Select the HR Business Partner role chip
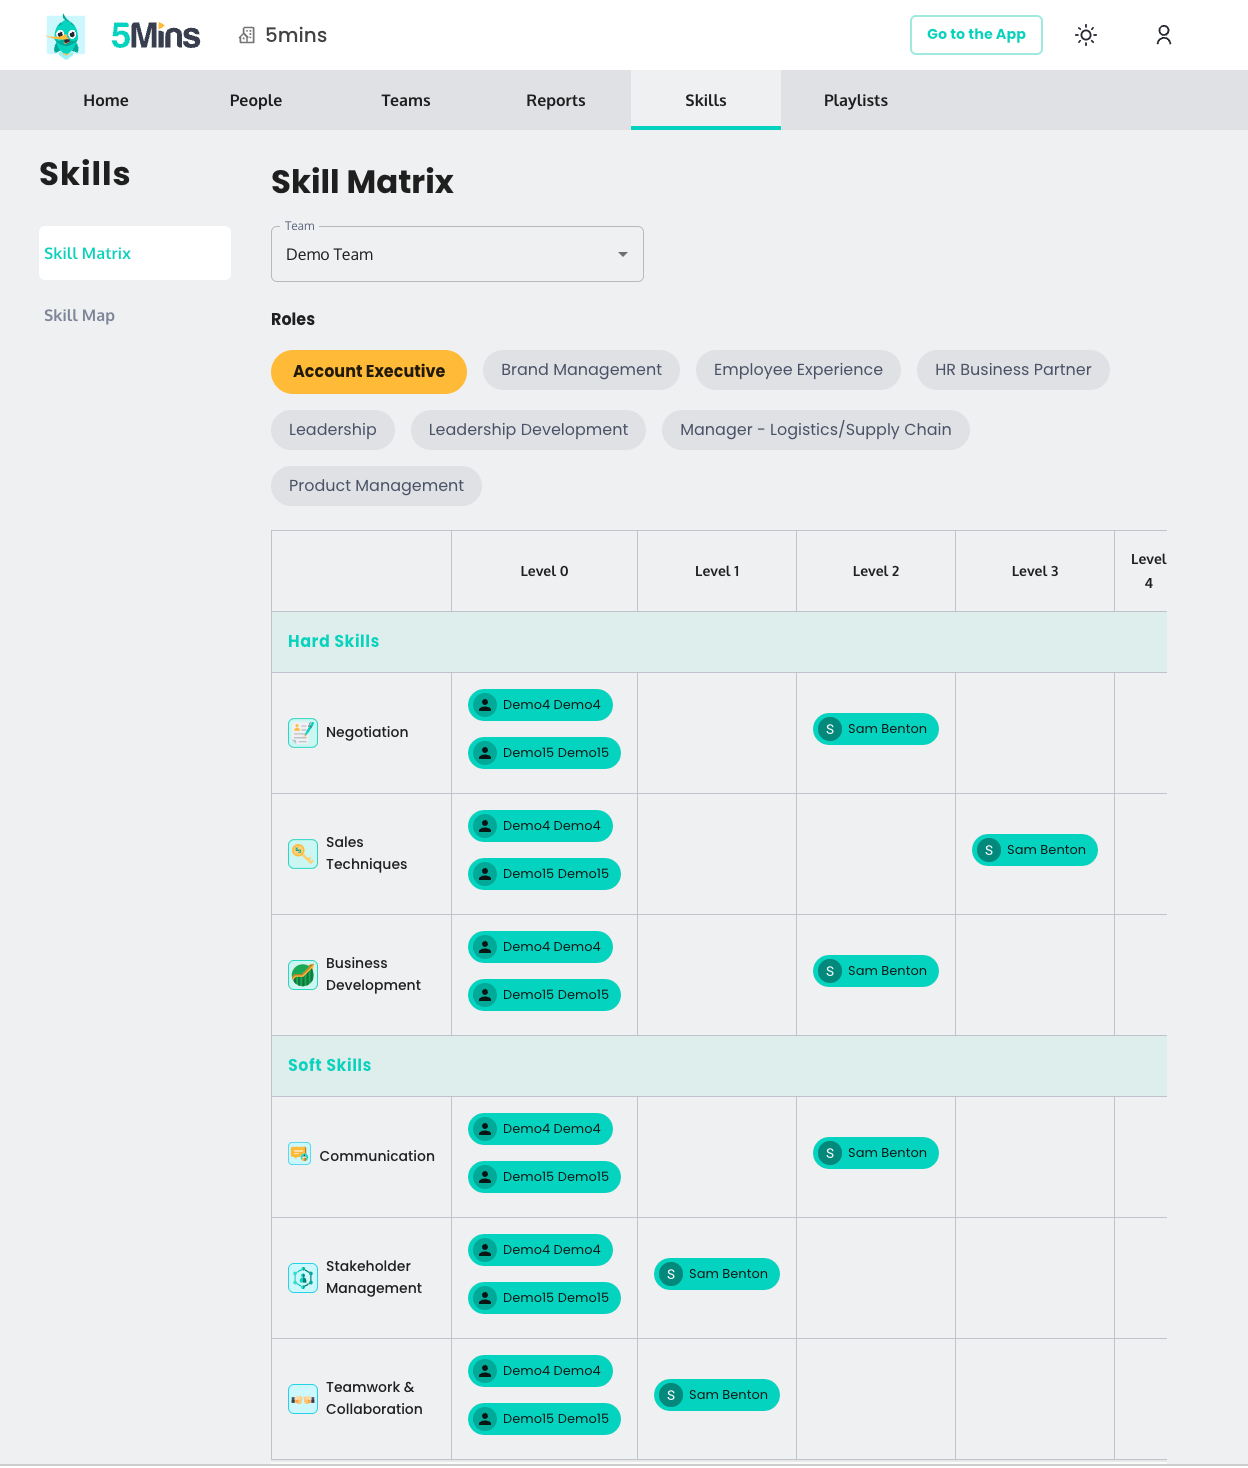Viewport: 1248px width, 1468px height. coord(1012,370)
